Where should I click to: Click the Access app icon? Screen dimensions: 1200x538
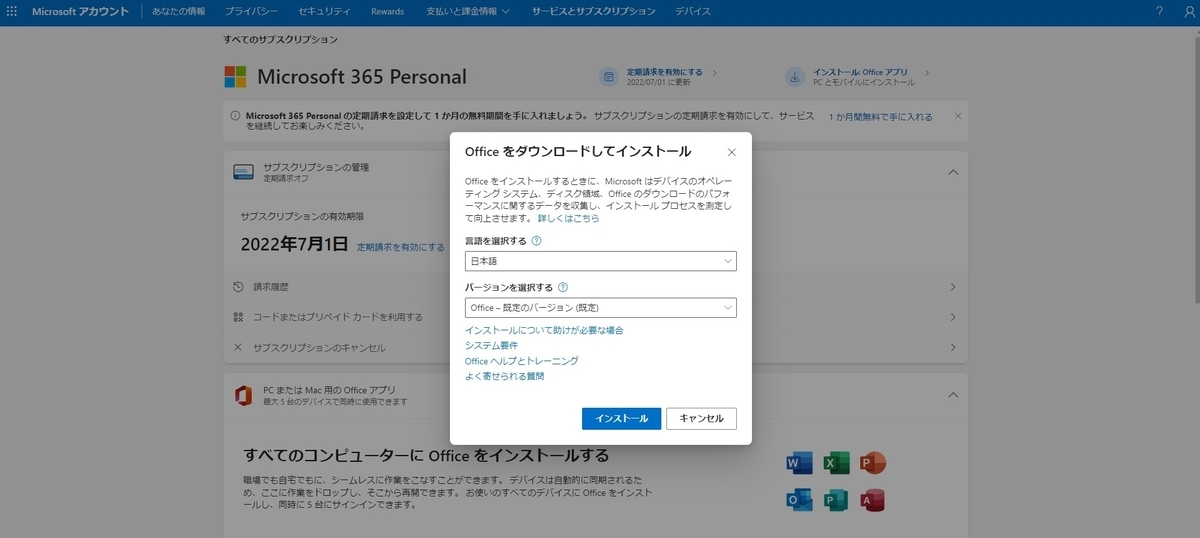(873, 500)
